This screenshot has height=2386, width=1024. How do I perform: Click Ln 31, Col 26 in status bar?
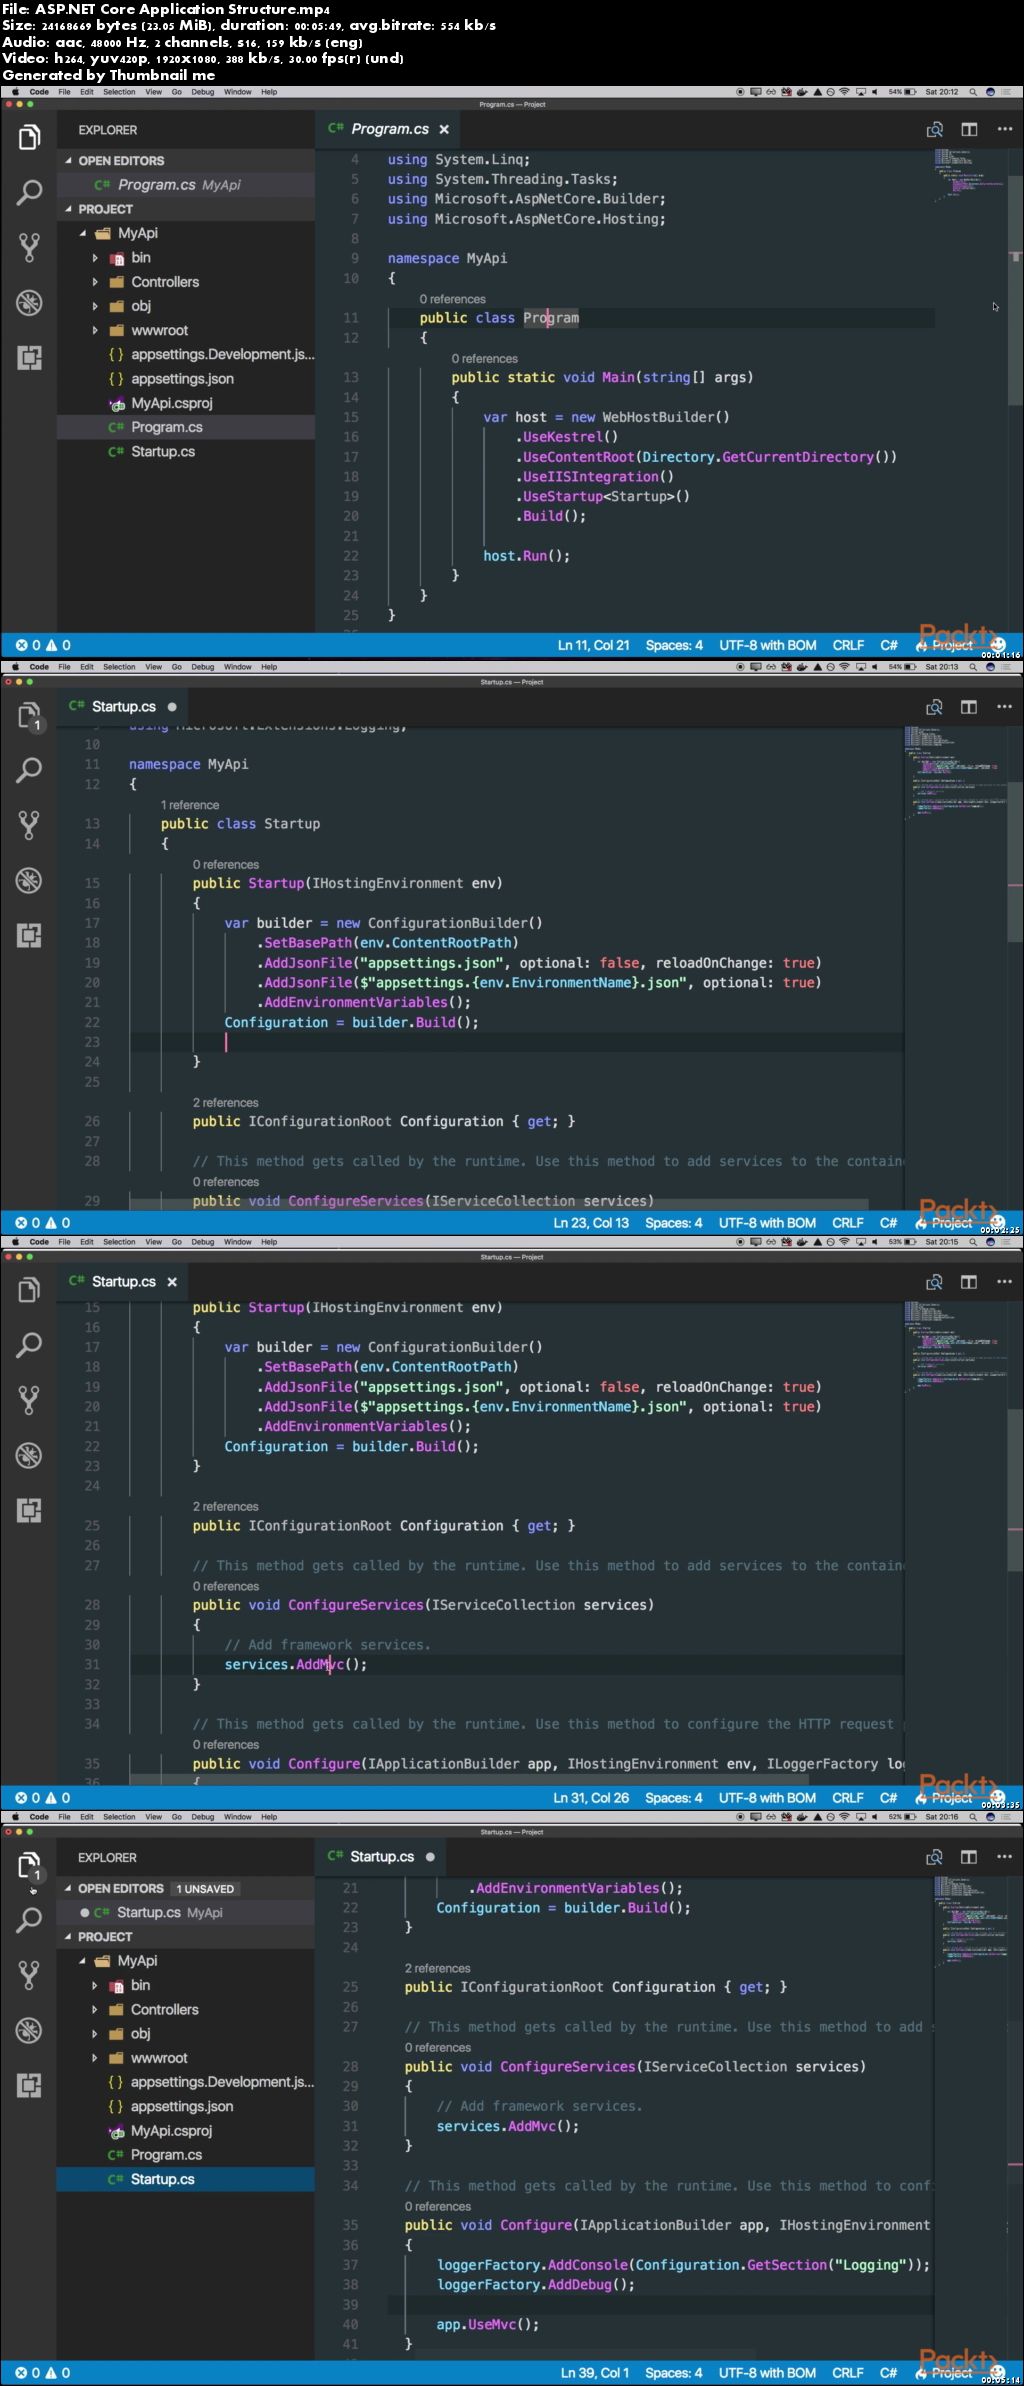tap(591, 1798)
